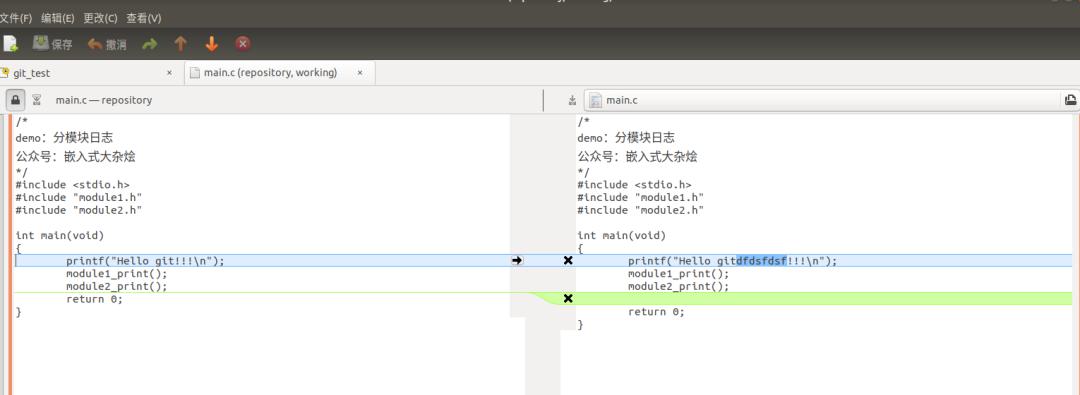
Task: Switch to the git_test tab
Action: 32,73
